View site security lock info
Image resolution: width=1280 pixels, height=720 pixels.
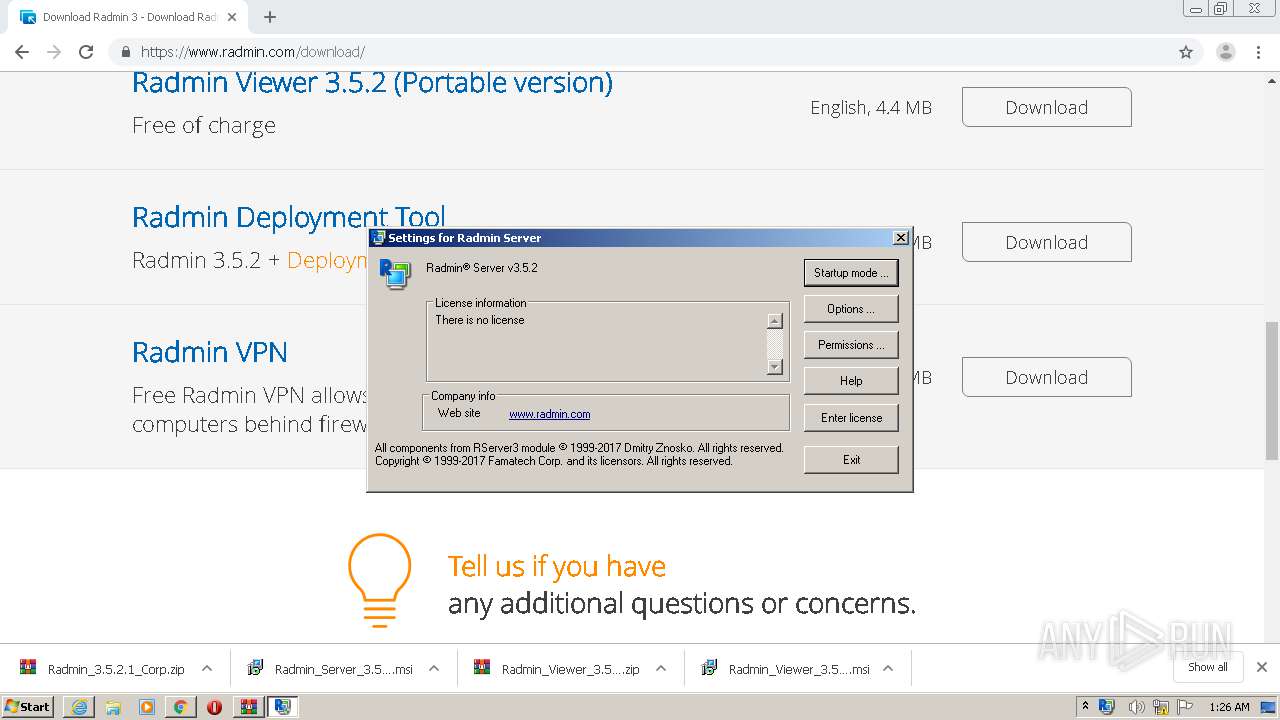pos(126,52)
